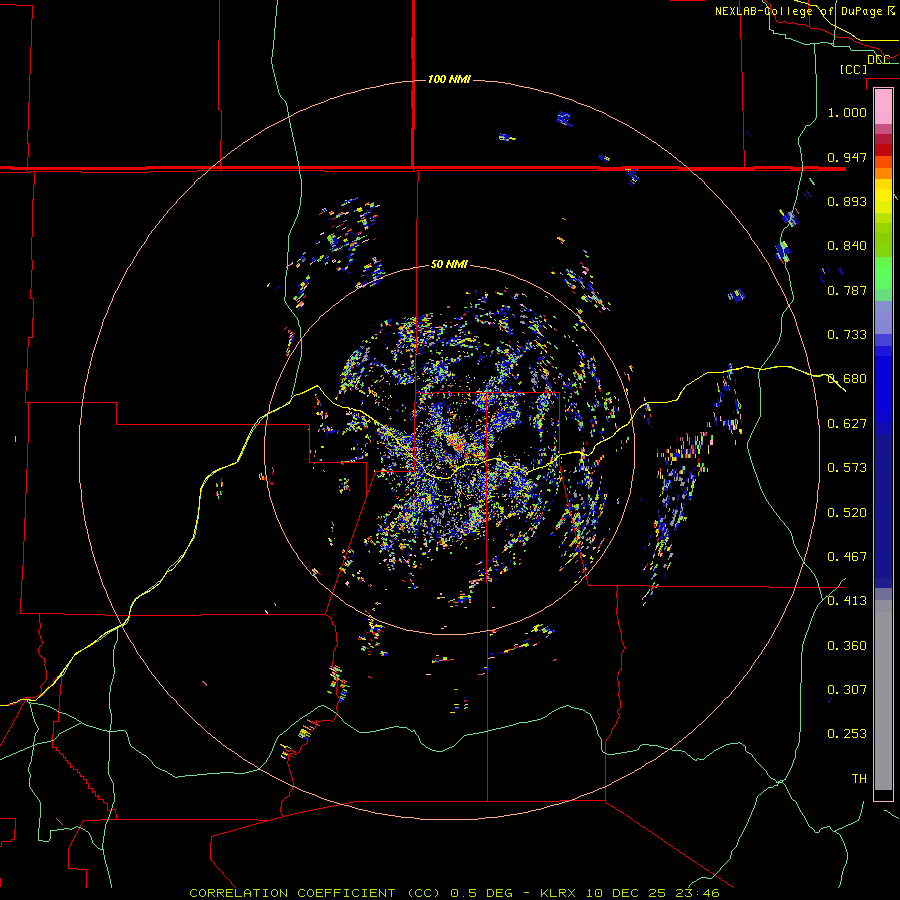Click the 0.413 scale value

pyautogui.click(x=847, y=601)
